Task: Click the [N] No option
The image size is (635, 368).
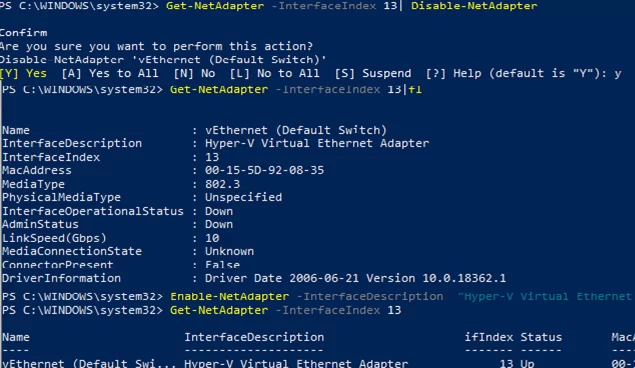Action: (x=194, y=73)
